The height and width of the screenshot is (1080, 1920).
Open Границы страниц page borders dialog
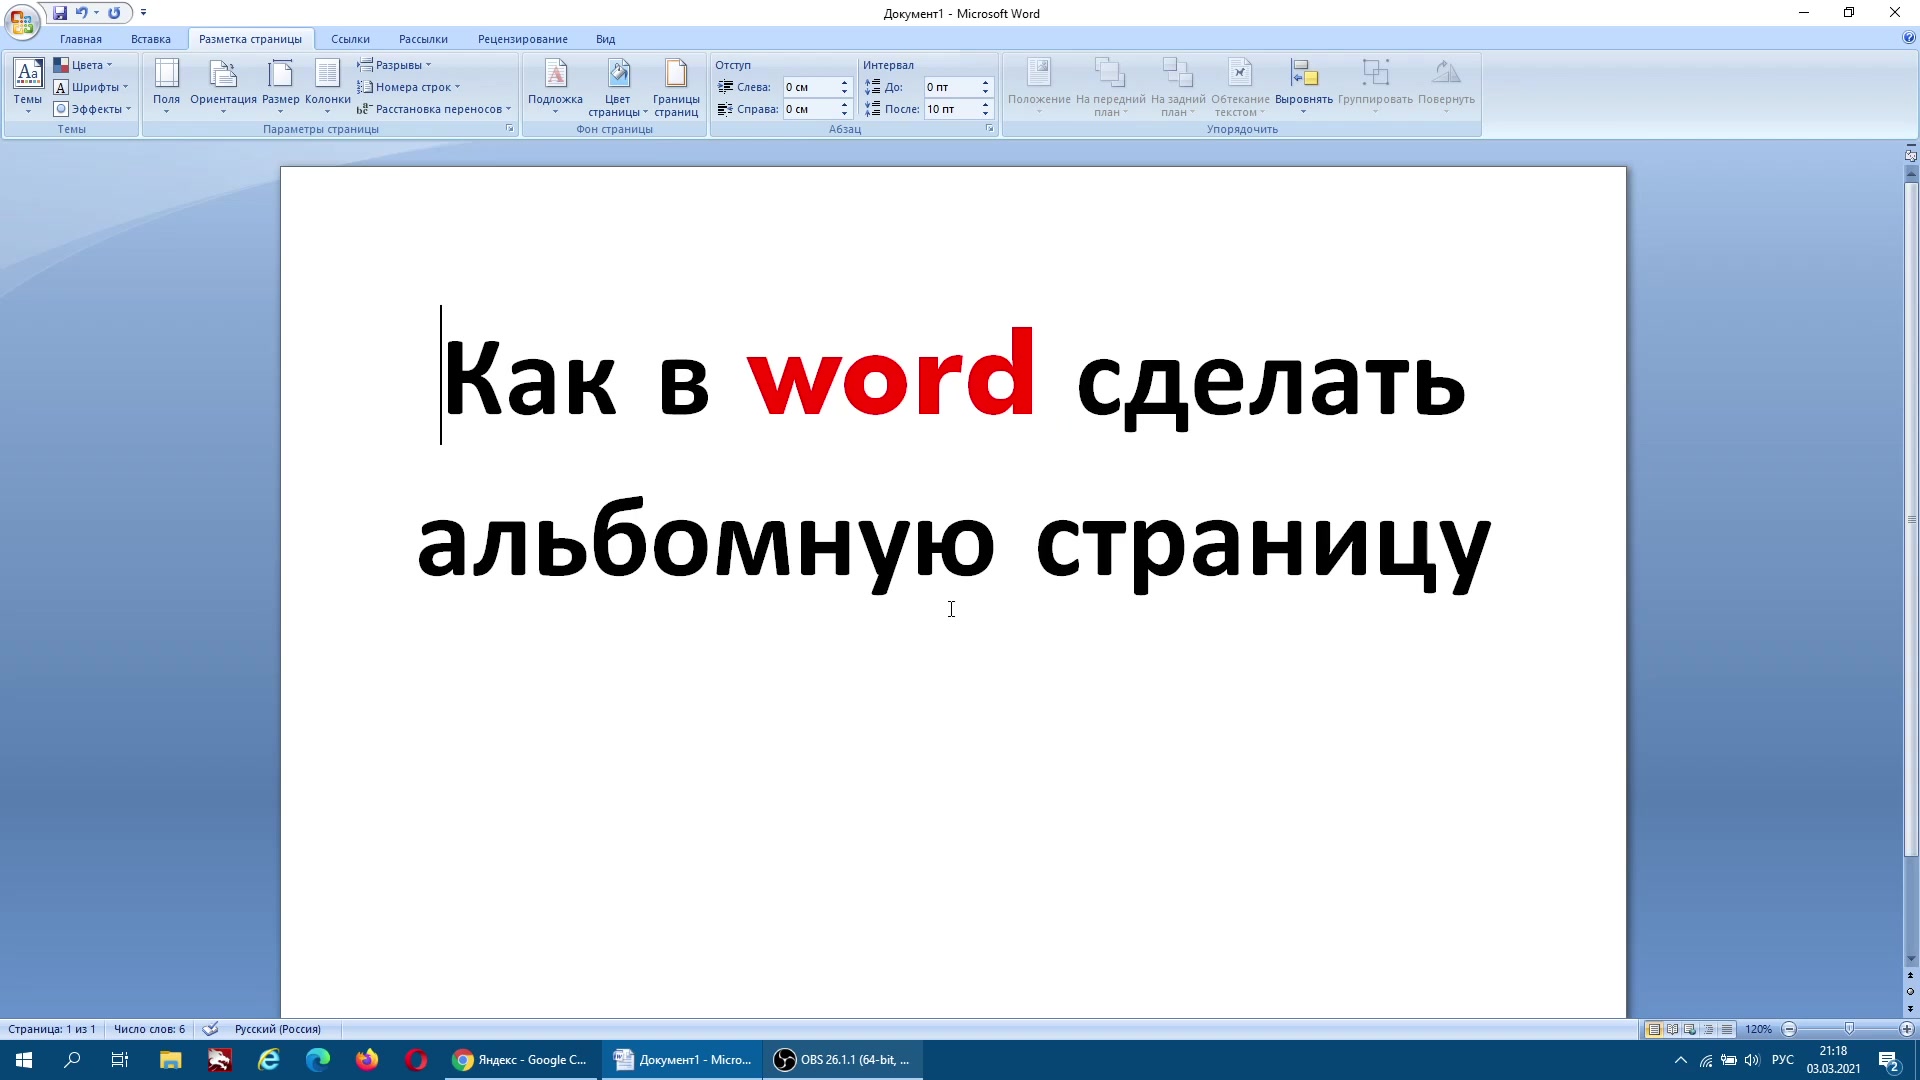click(676, 87)
